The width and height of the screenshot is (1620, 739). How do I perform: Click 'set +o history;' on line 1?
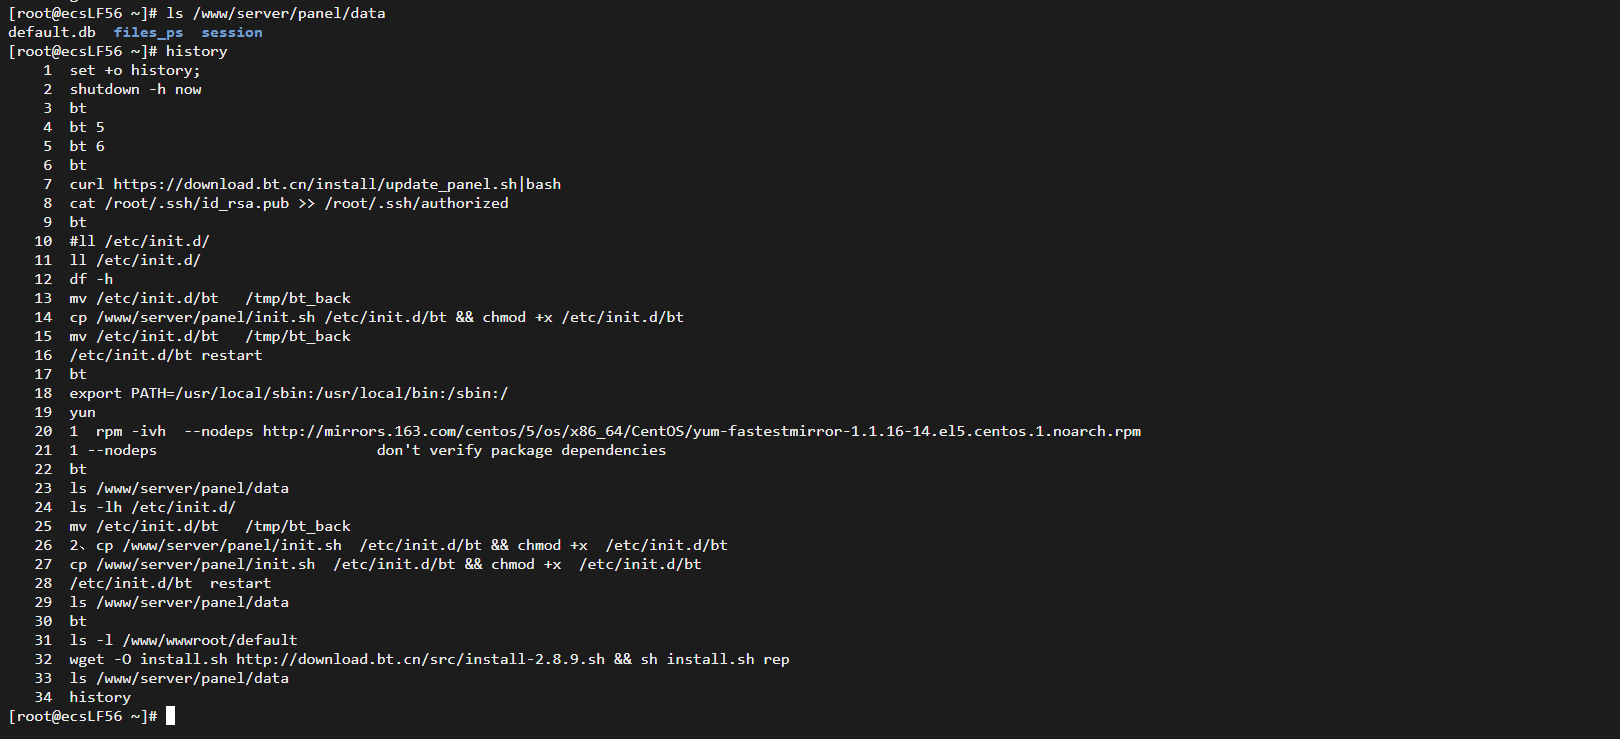coord(135,70)
